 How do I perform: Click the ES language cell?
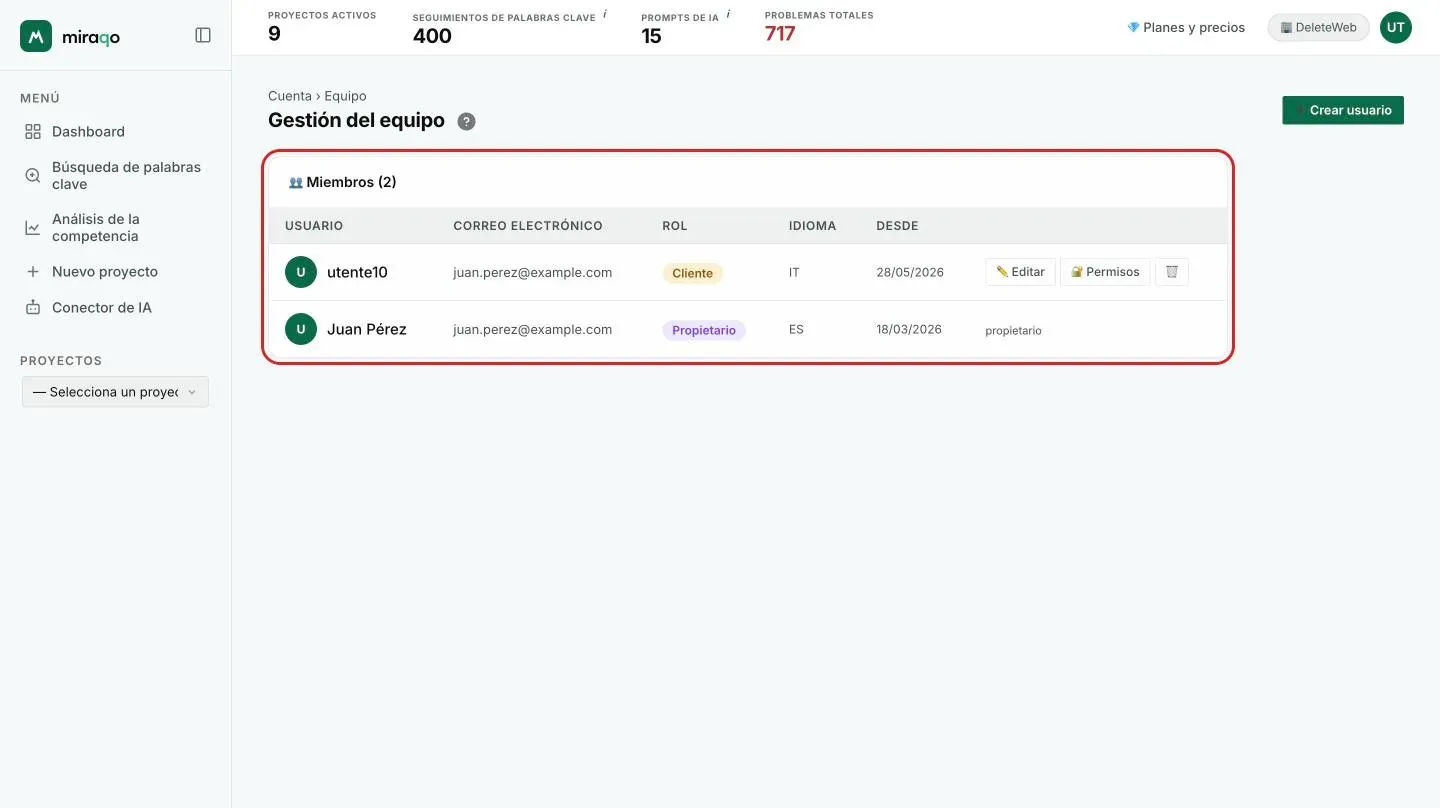point(796,329)
